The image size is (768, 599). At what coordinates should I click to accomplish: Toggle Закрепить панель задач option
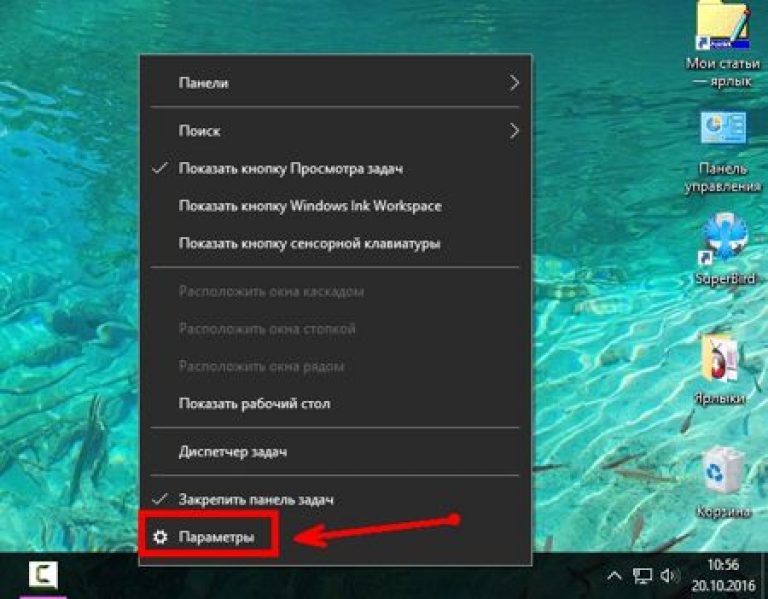tap(255, 498)
